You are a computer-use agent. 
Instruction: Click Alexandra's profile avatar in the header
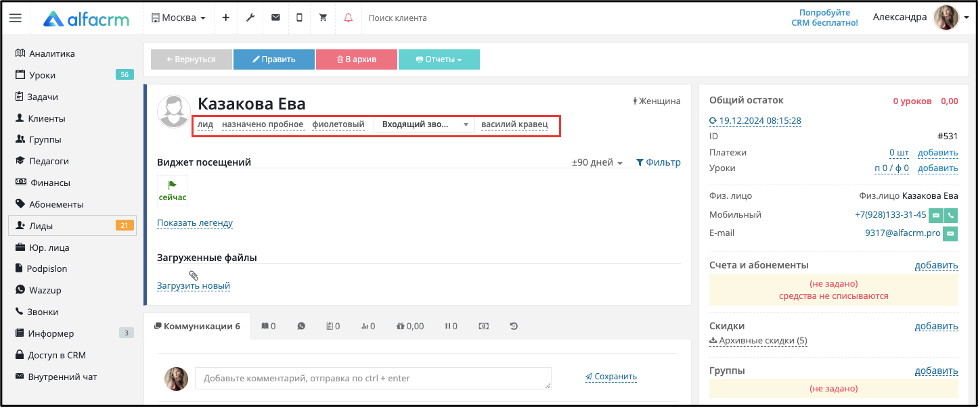946,17
